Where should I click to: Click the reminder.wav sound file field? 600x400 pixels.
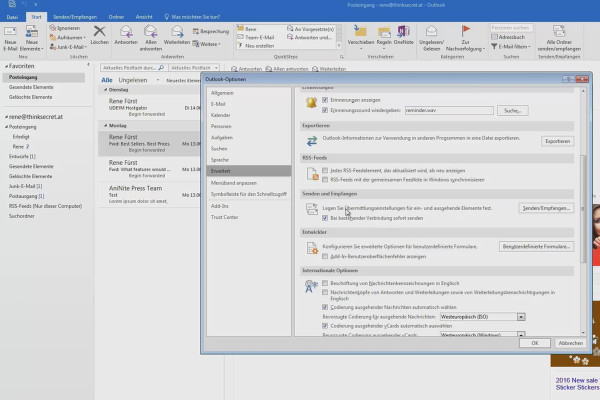(449, 110)
